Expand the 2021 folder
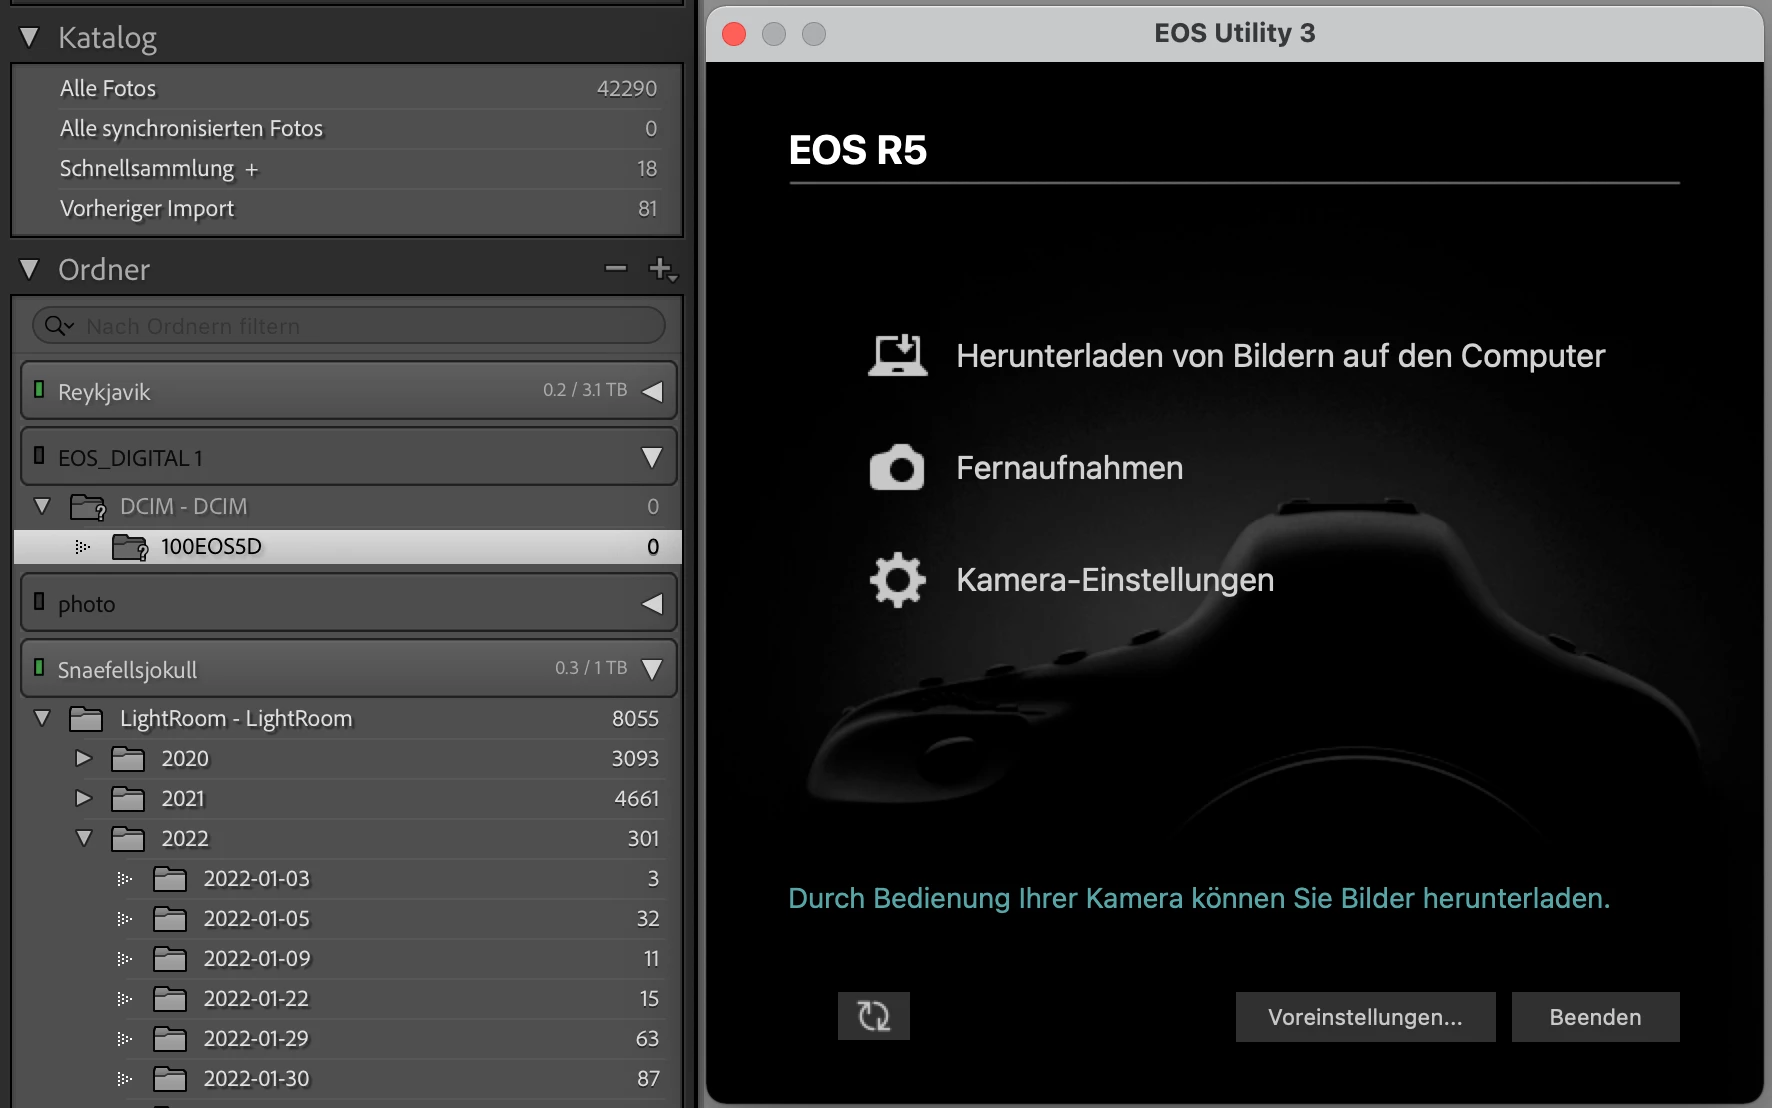The height and width of the screenshot is (1108, 1772). pyautogui.click(x=84, y=798)
